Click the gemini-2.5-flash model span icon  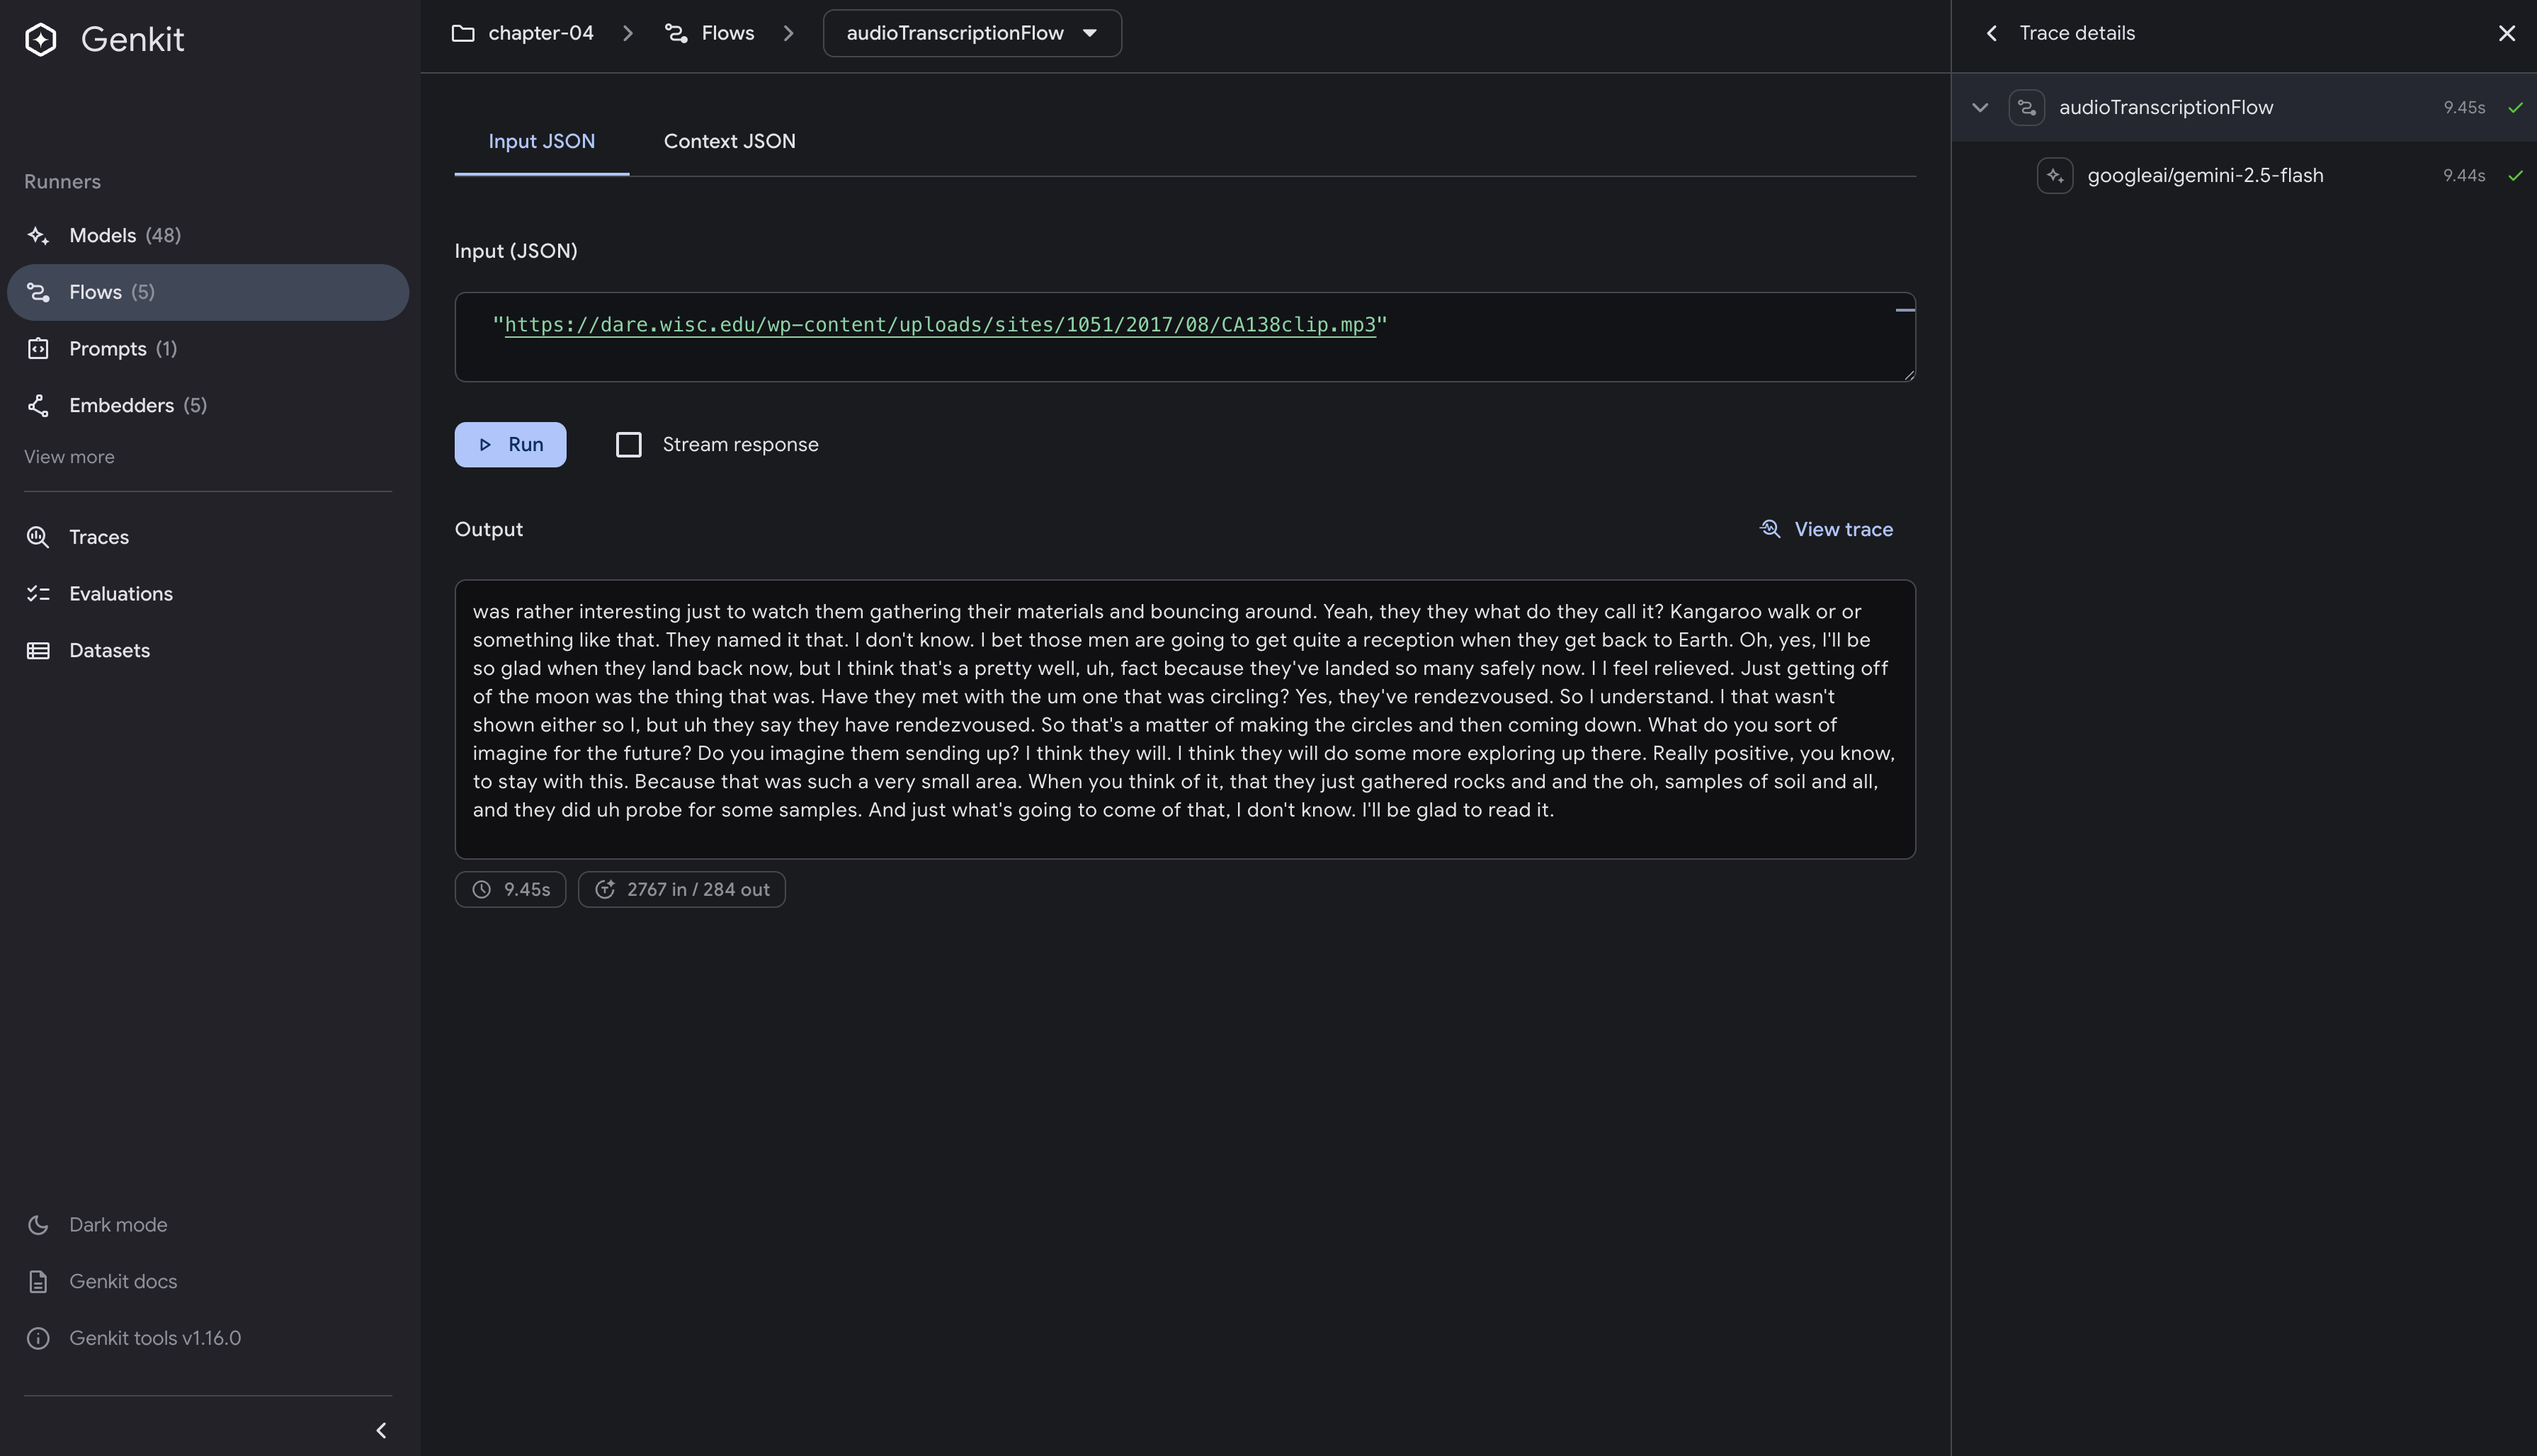click(x=2055, y=175)
